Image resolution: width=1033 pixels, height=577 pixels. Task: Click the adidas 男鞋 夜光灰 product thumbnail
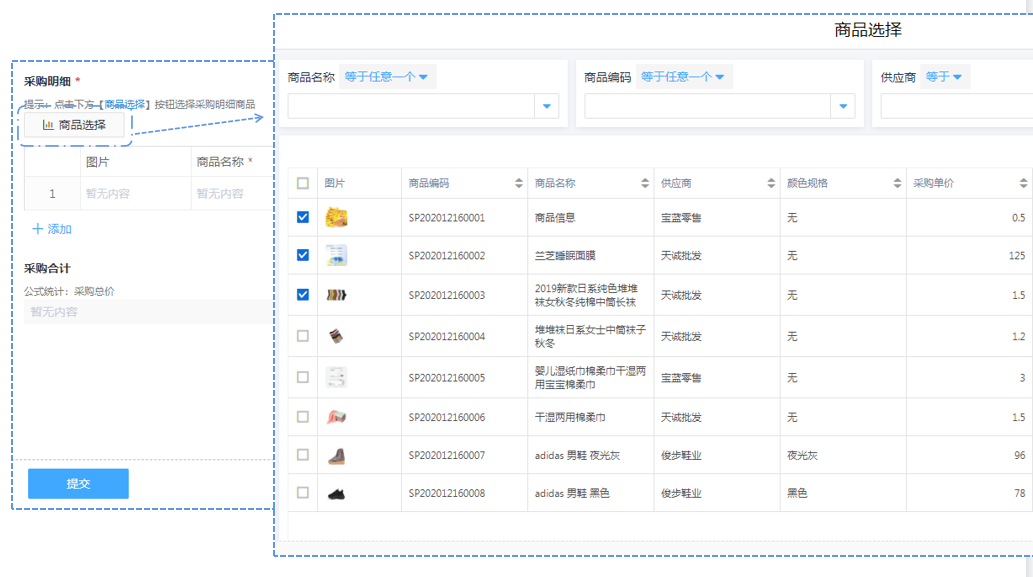(x=336, y=456)
